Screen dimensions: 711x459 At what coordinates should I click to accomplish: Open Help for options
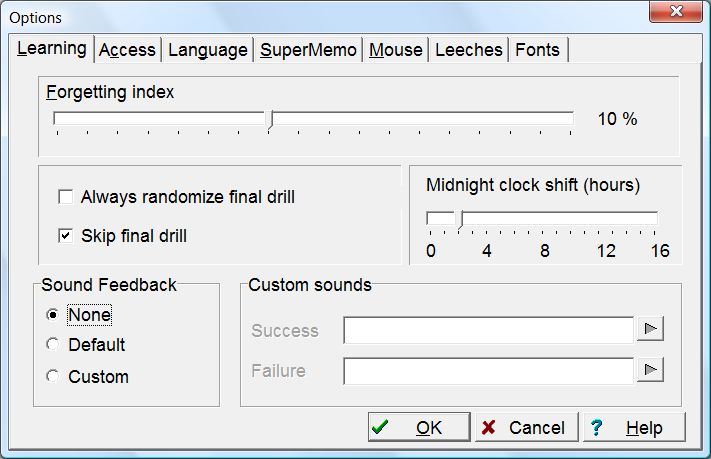point(633,427)
